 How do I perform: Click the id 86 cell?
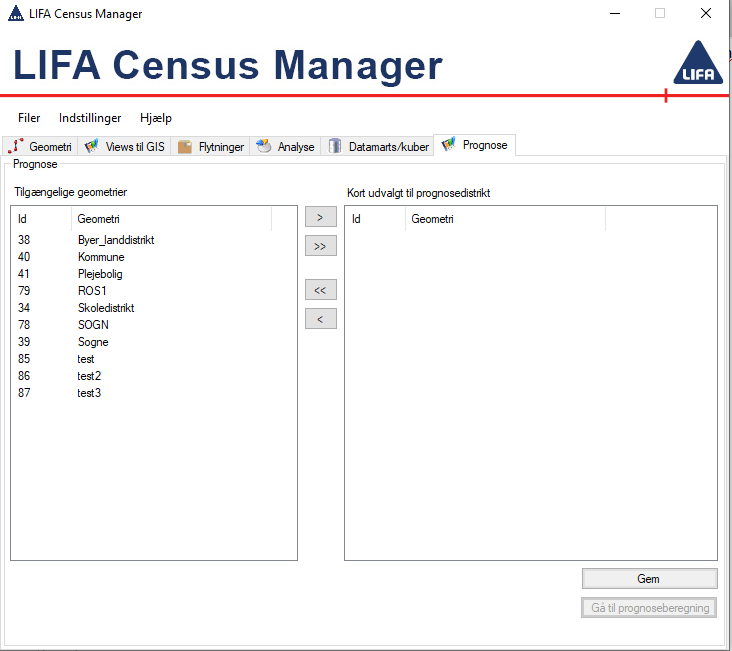coord(24,376)
